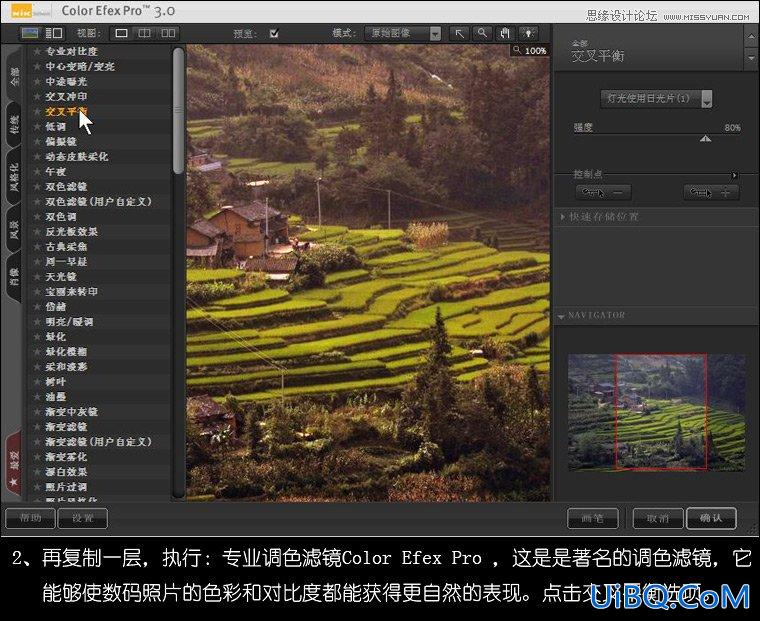760x621 pixels.
Task: Toggle favorite star for 偏振镜
Action: pos(37,142)
